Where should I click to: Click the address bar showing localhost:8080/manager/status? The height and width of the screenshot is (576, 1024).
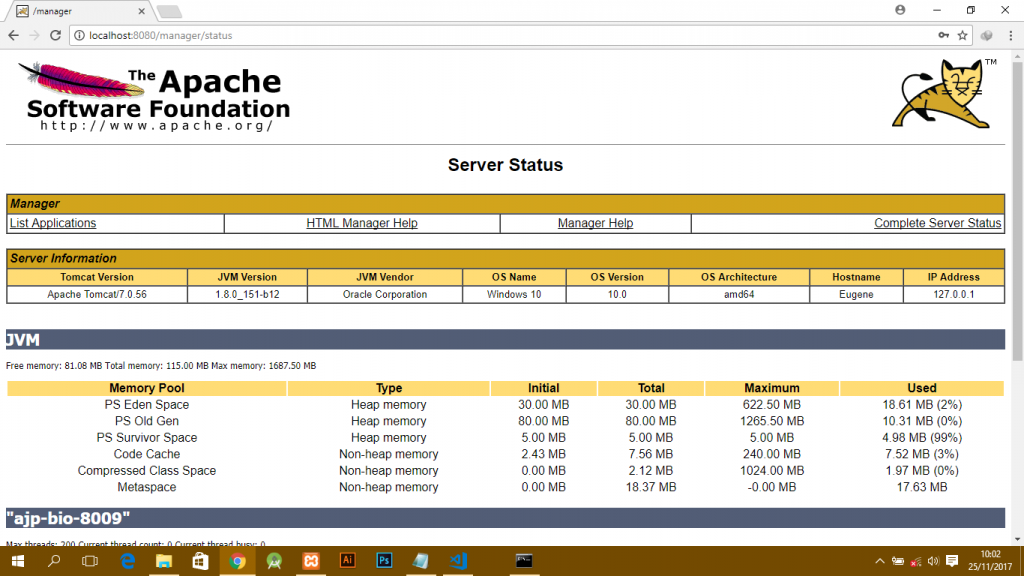(509, 36)
